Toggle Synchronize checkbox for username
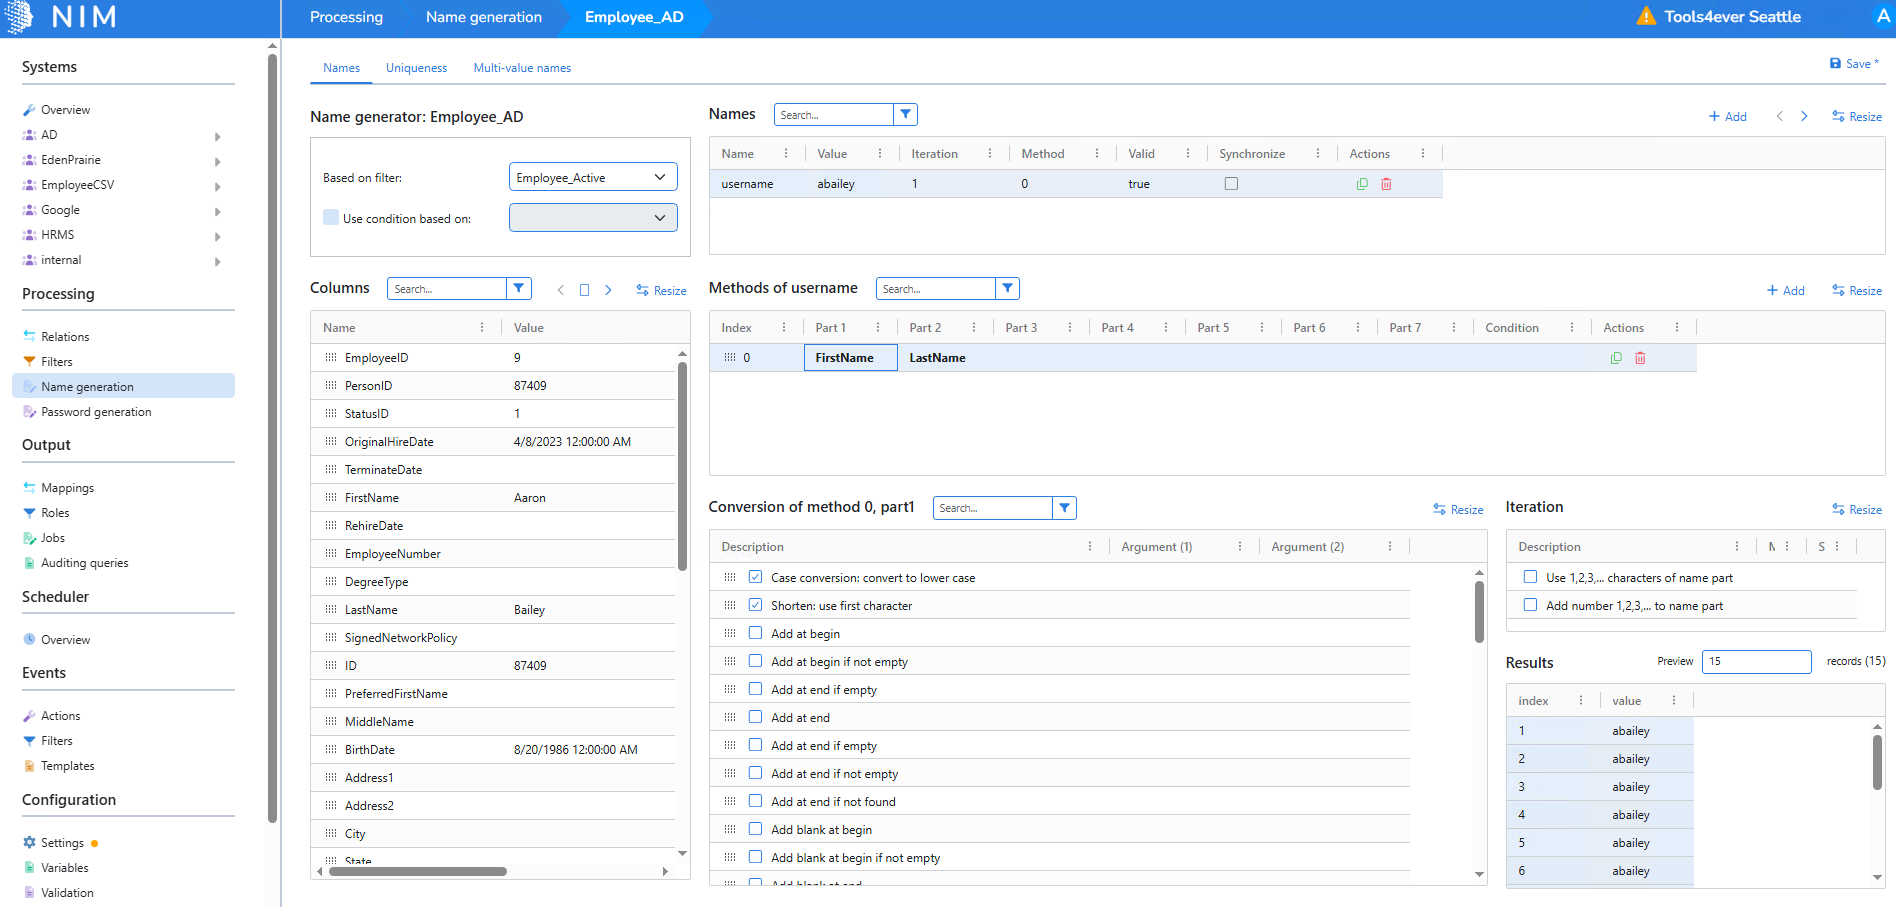This screenshot has height=907, width=1896. (1231, 184)
